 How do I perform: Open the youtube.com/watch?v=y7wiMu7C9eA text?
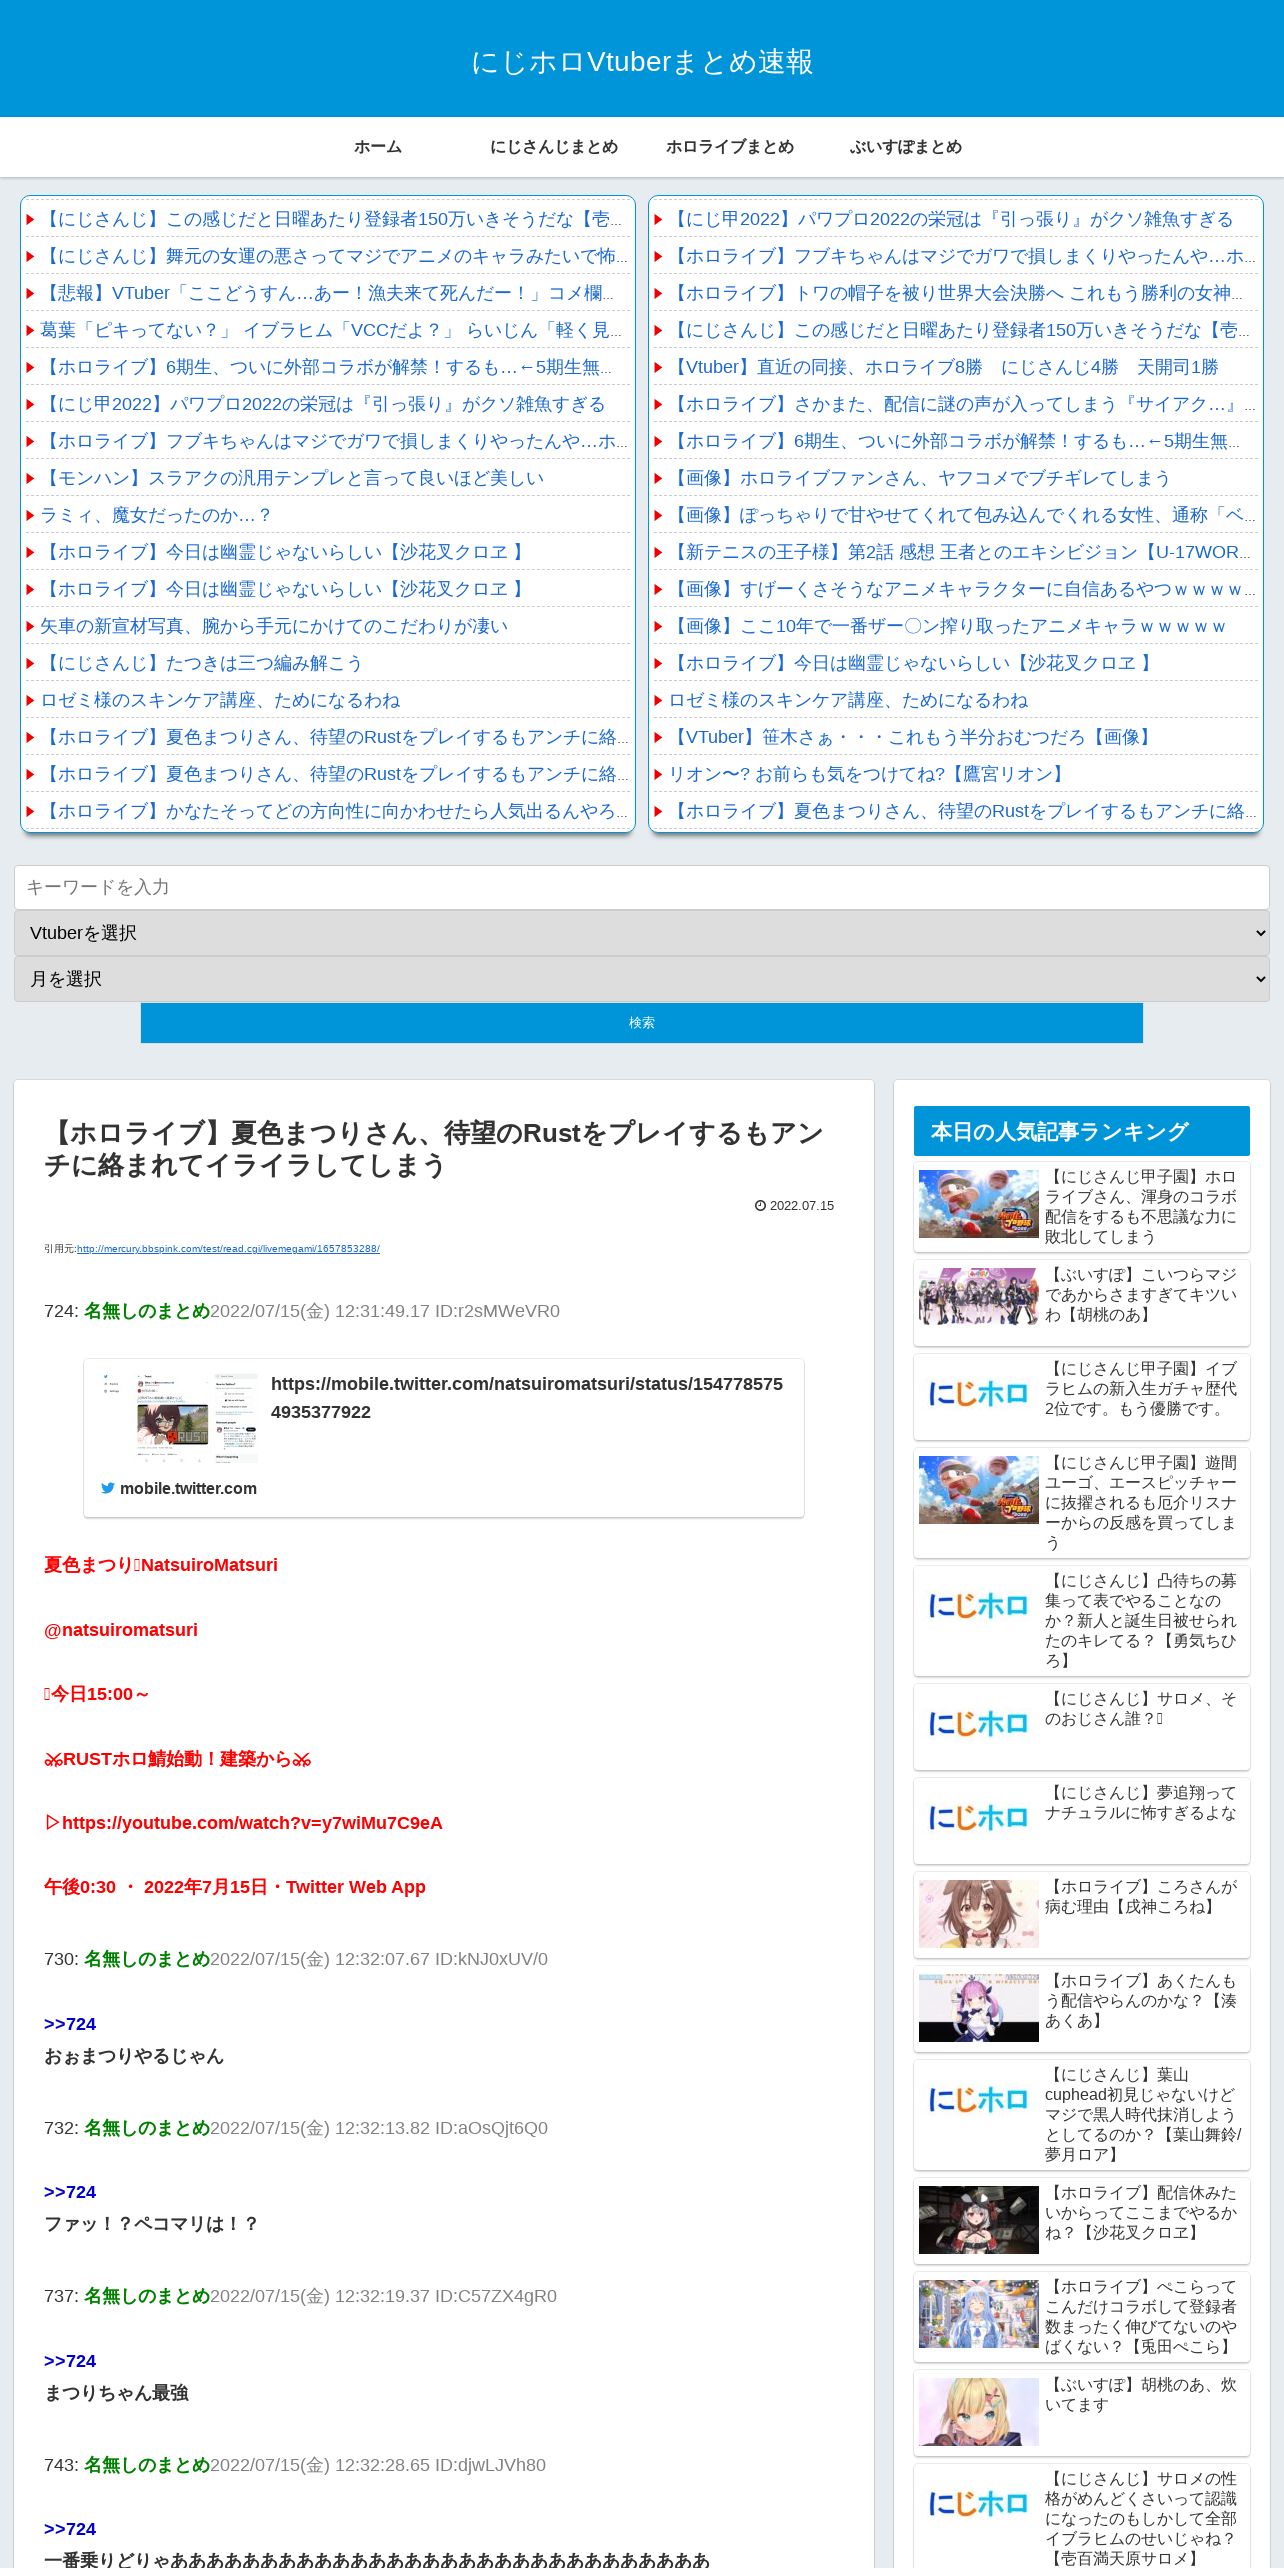(x=252, y=1822)
